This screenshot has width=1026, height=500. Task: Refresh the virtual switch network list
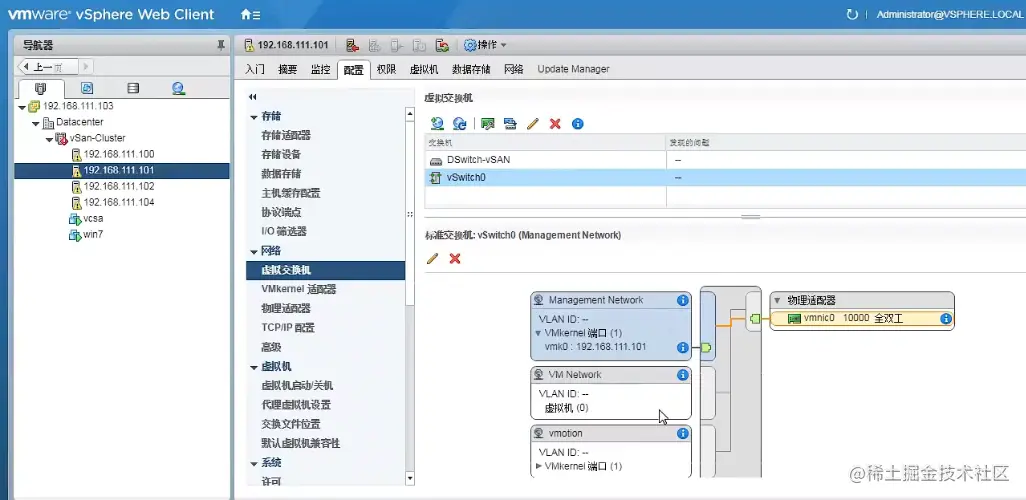pos(460,123)
